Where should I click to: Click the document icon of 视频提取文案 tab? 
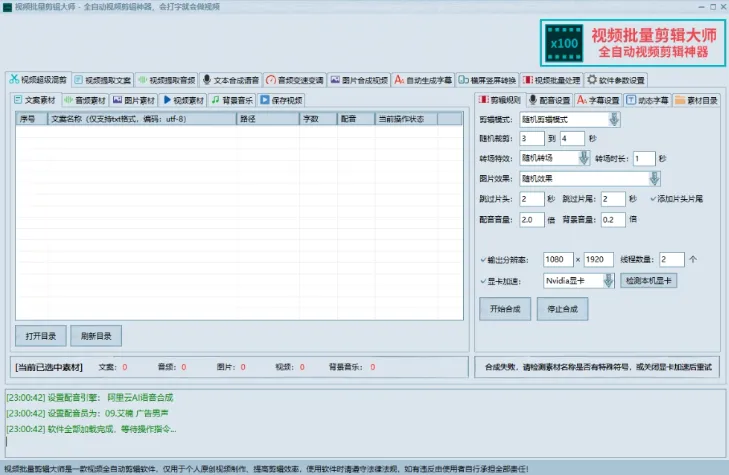pos(79,80)
